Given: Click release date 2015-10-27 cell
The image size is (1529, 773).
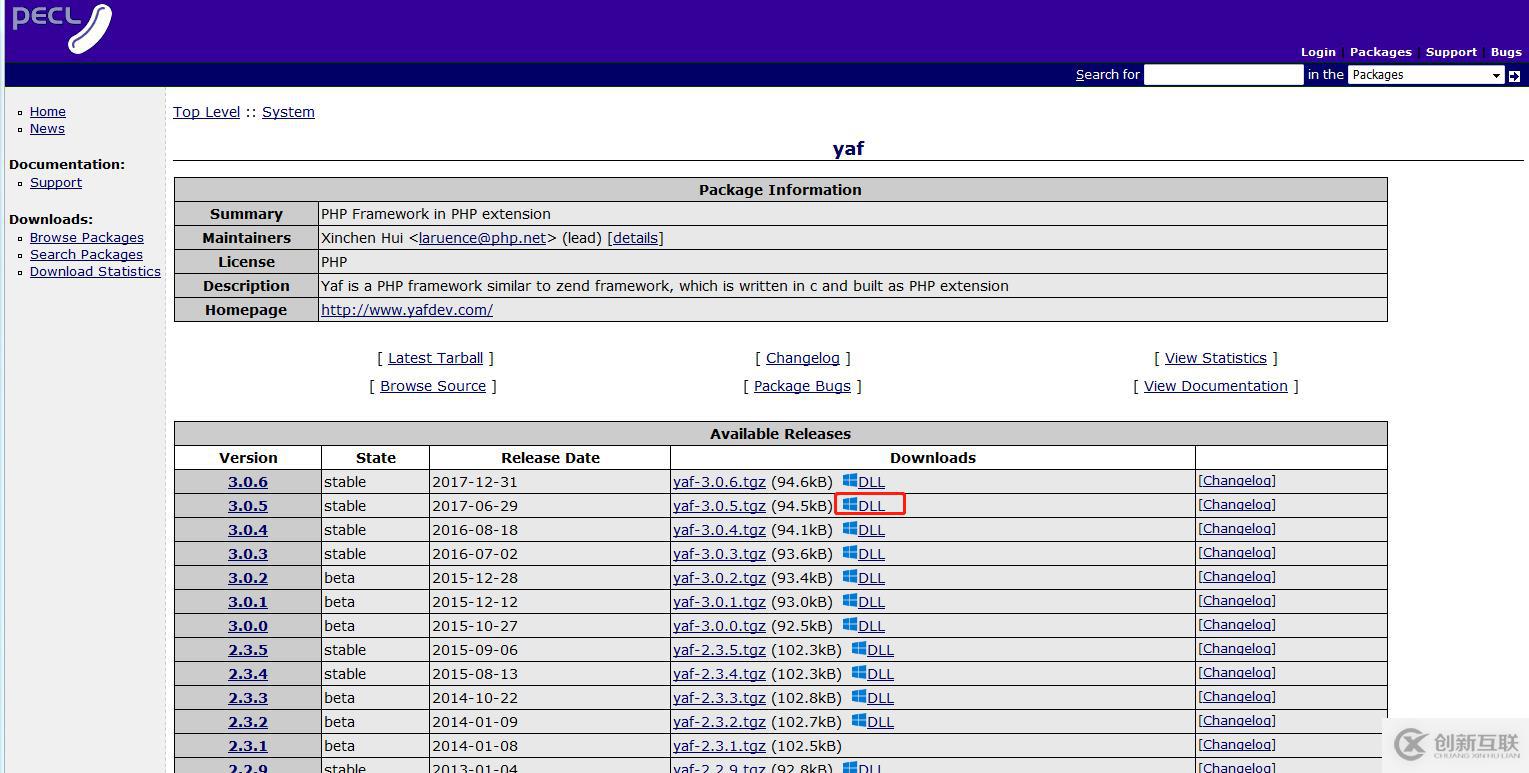Looking at the screenshot, I should (550, 626).
